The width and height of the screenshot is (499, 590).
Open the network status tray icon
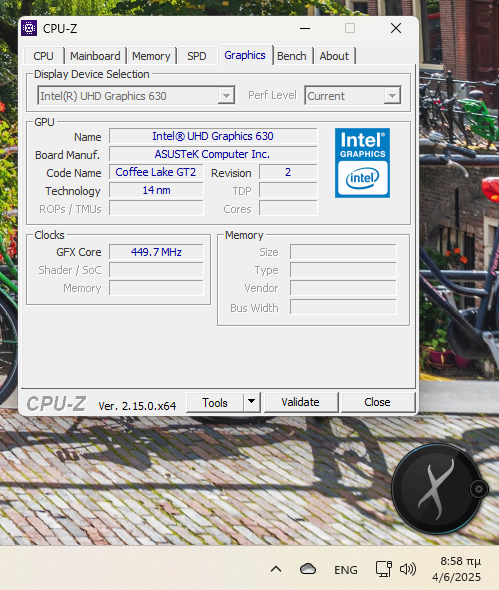coord(384,569)
